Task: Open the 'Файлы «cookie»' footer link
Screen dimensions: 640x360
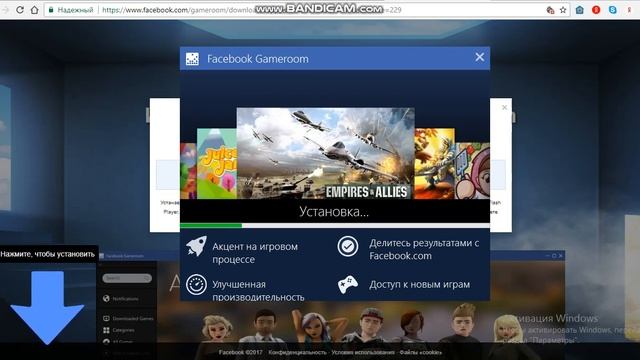Action: (x=420, y=352)
